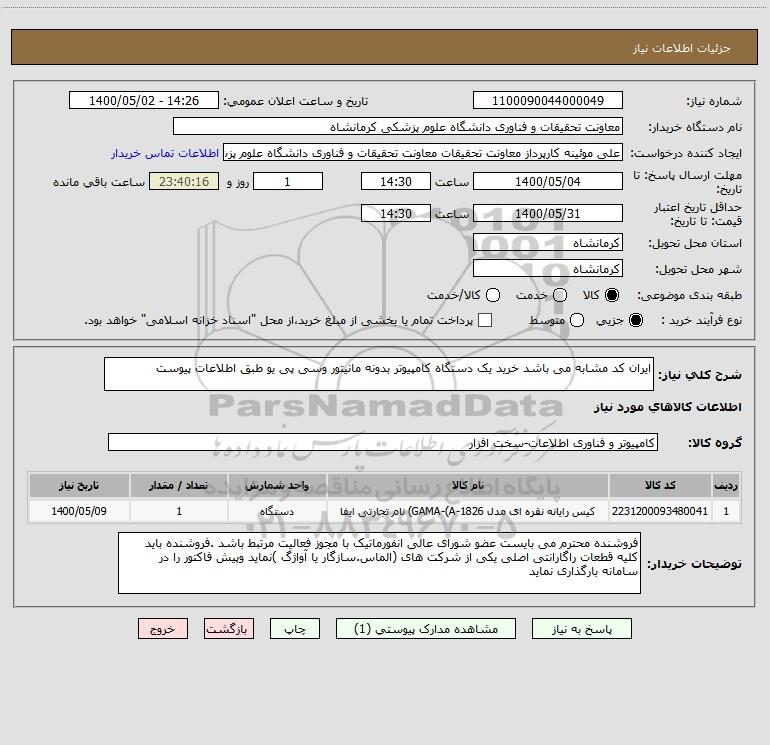
Task: Click the نام کالا column header
Action: [x=468, y=485]
